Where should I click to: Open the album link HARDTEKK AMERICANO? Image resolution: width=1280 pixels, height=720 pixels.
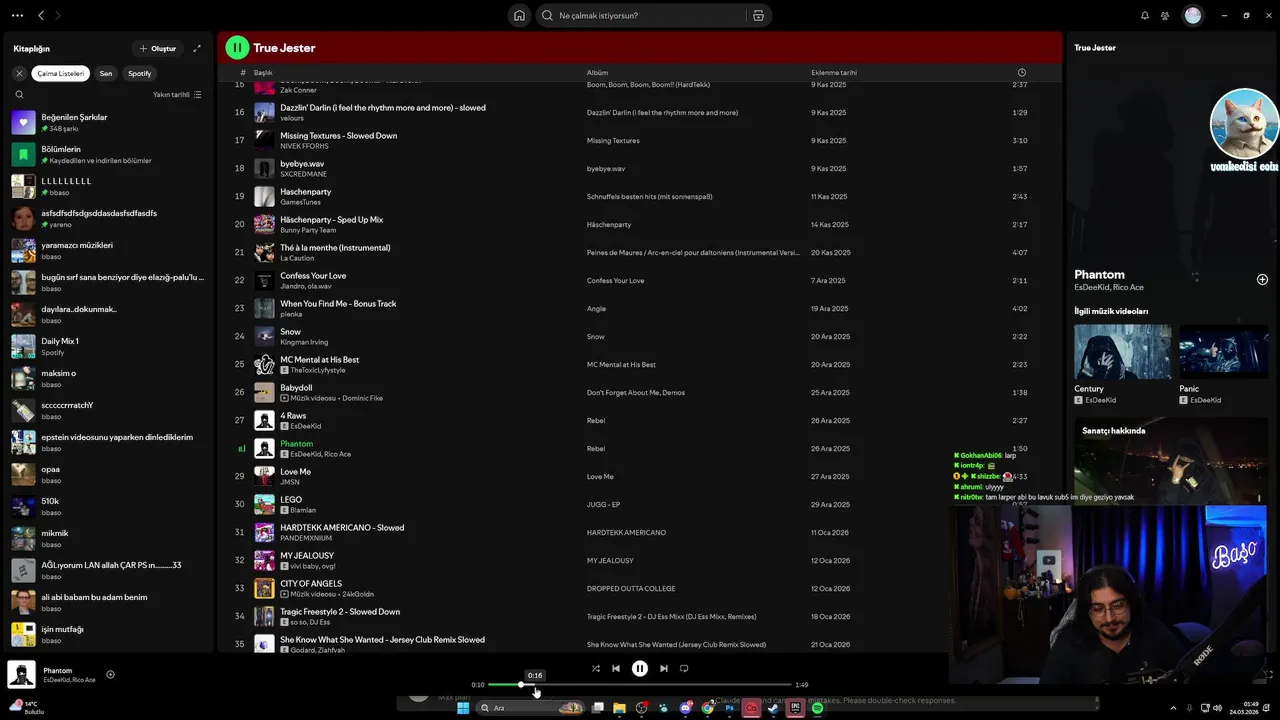(x=626, y=532)
